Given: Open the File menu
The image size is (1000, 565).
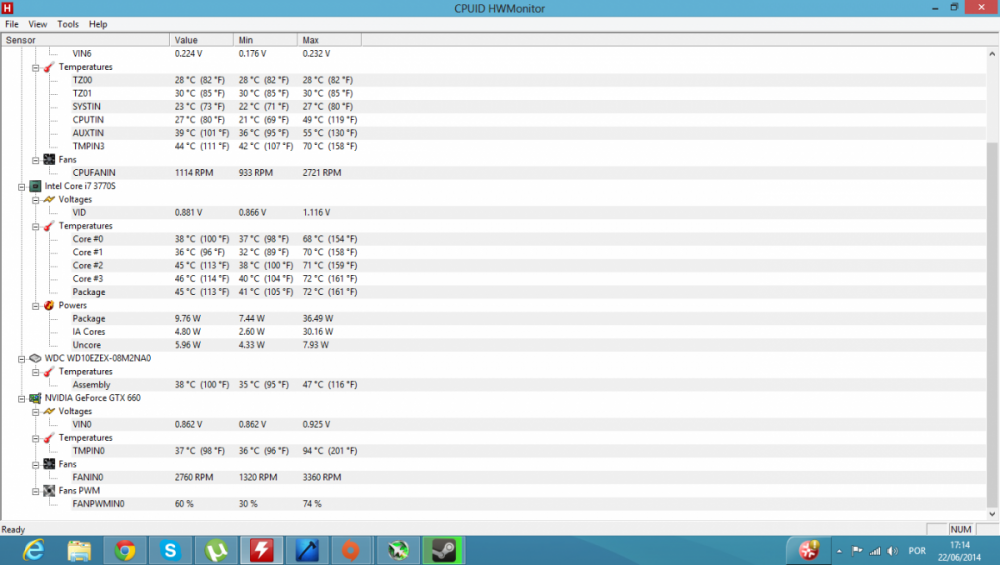Looking at the screenshot, I should click(12, 24).
